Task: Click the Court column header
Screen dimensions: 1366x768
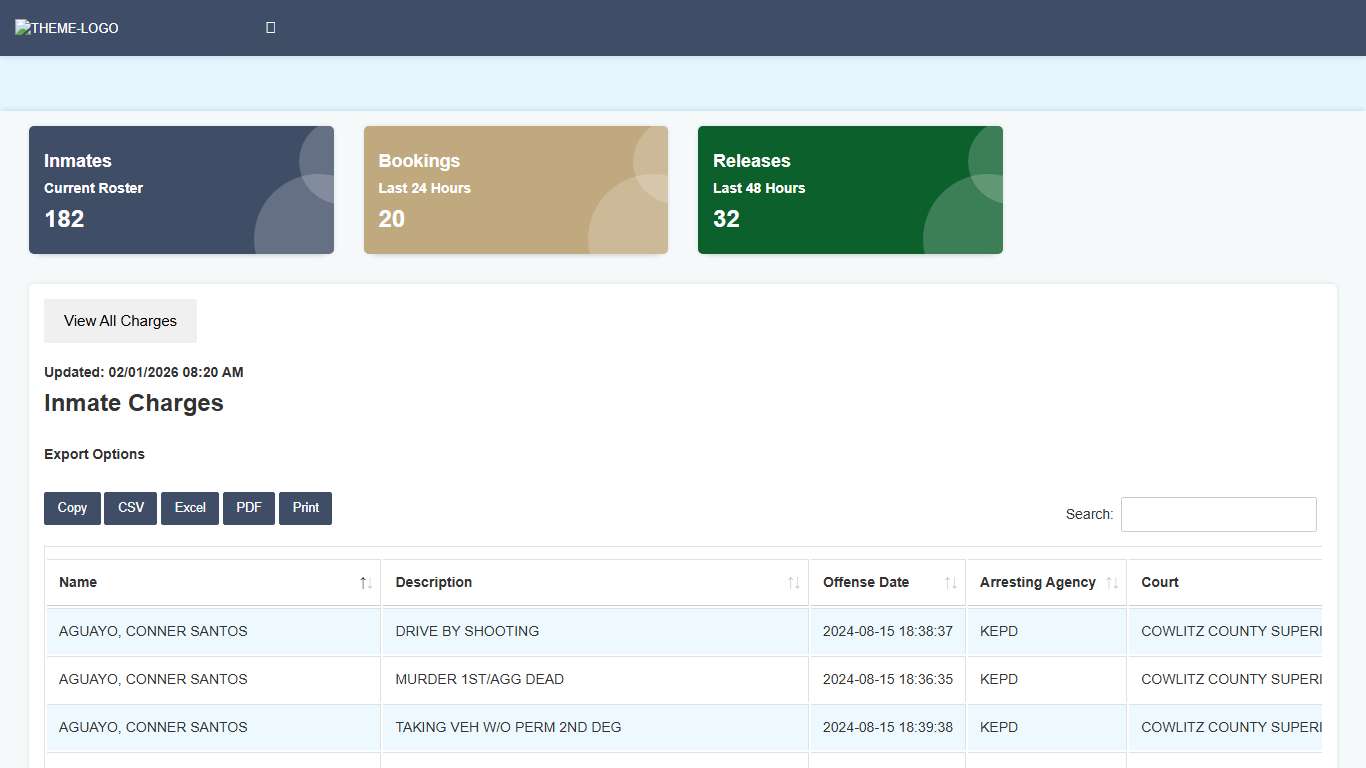Action: pos(1160,583)
